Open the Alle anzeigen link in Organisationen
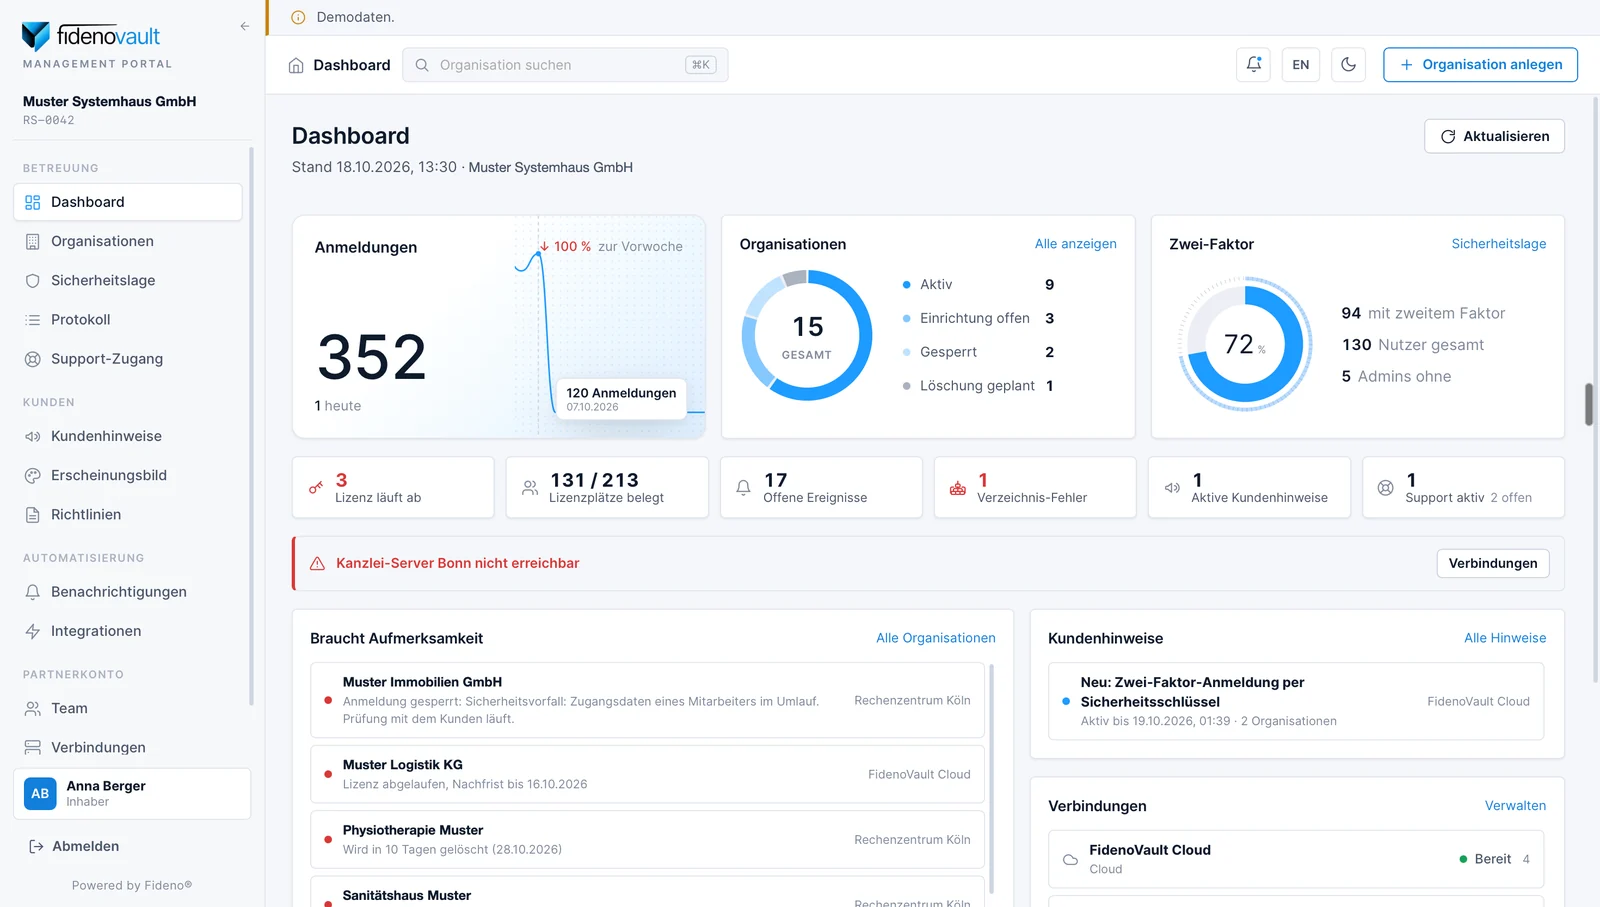1600x907 pixels. (1075, 244)
